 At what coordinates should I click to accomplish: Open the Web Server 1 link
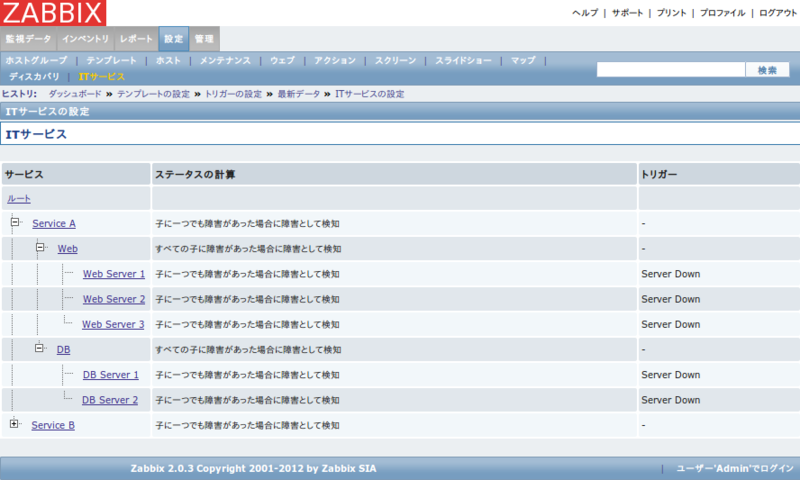[114, 274]
